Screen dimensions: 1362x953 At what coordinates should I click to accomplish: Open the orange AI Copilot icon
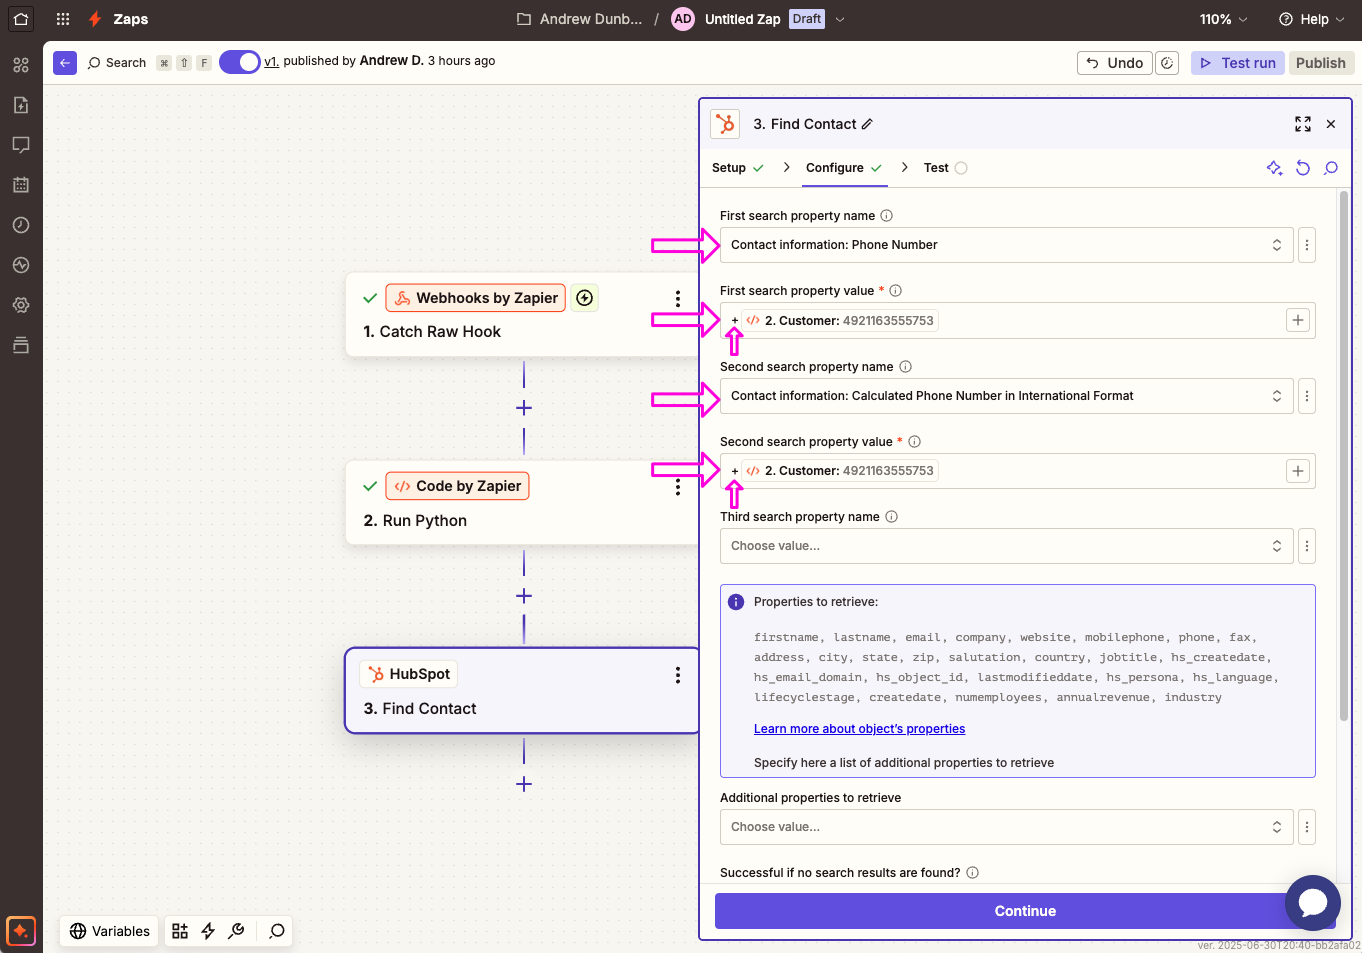coord(21,930)
